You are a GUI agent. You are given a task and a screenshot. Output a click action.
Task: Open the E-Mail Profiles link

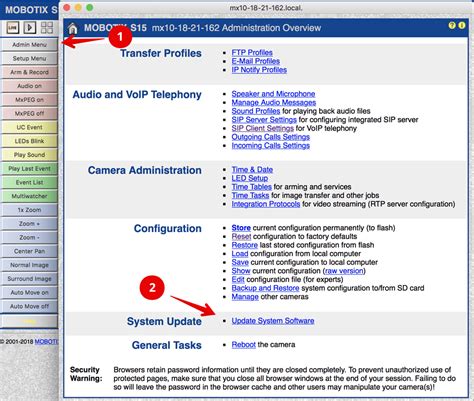256,61
